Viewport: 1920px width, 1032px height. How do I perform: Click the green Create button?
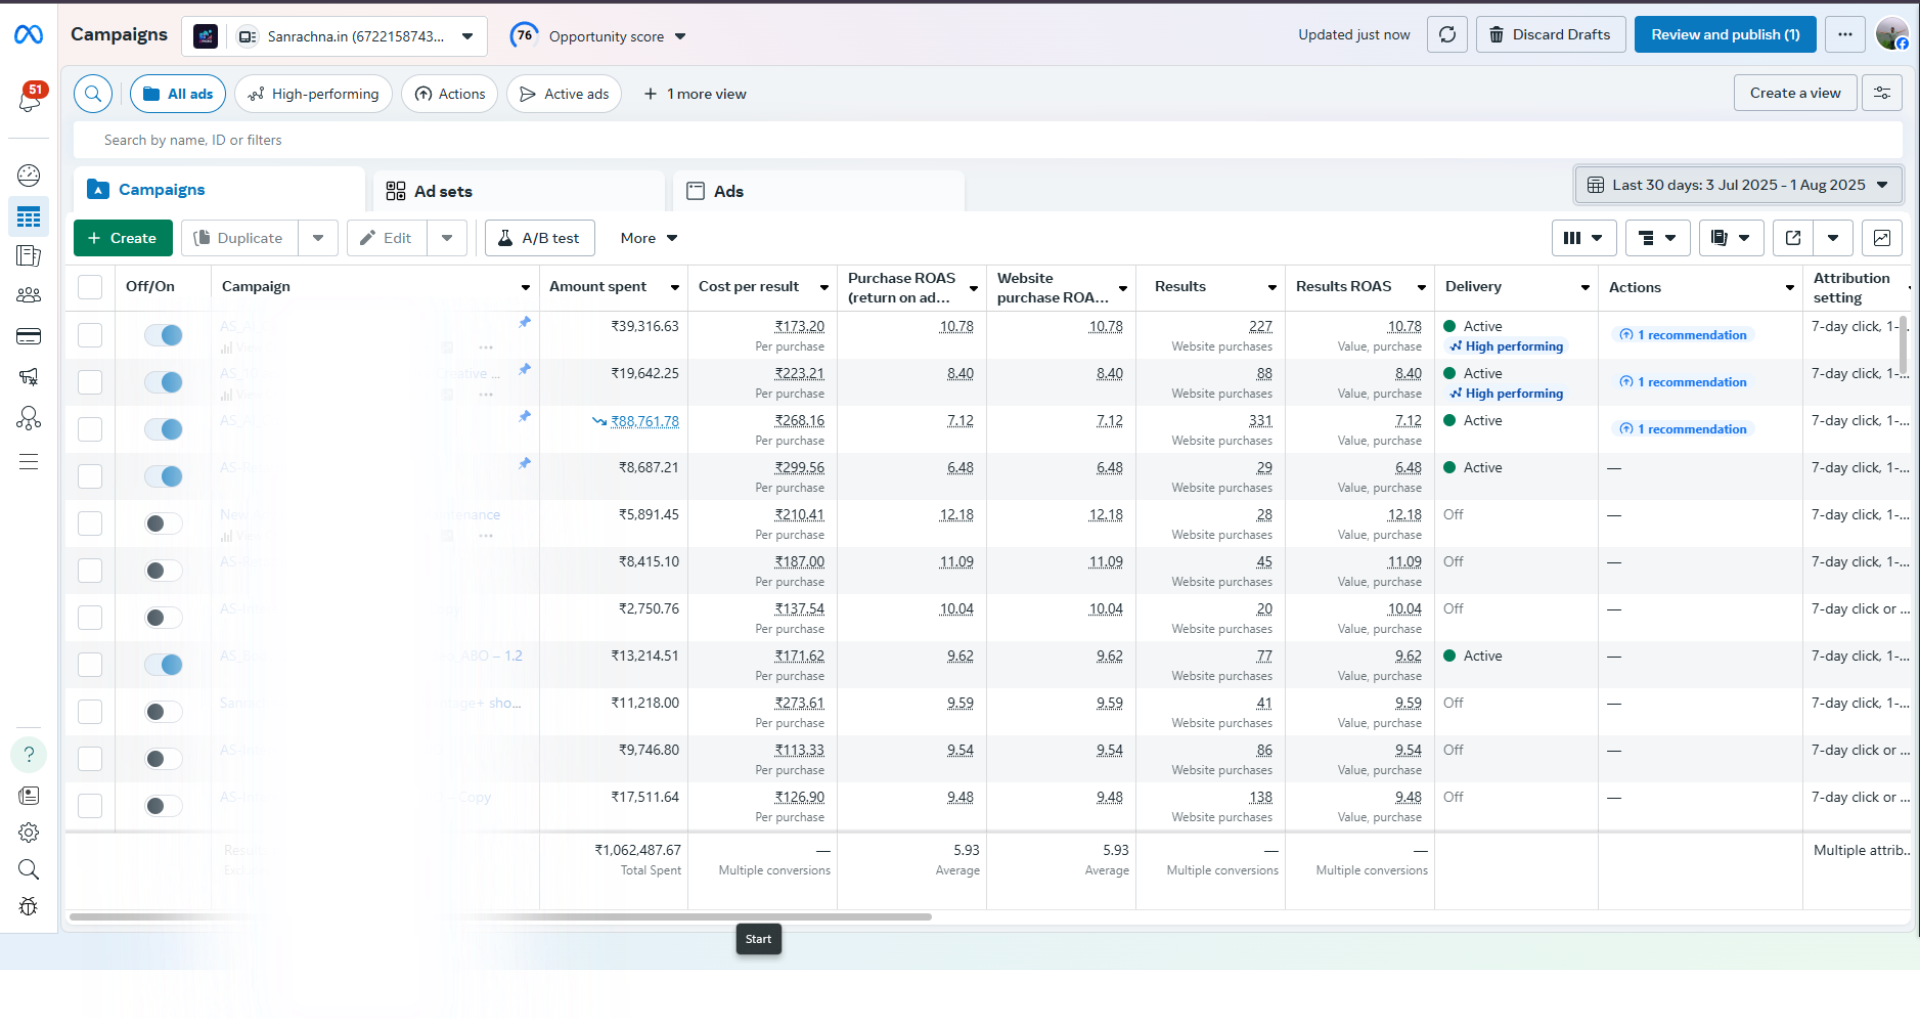122,238
